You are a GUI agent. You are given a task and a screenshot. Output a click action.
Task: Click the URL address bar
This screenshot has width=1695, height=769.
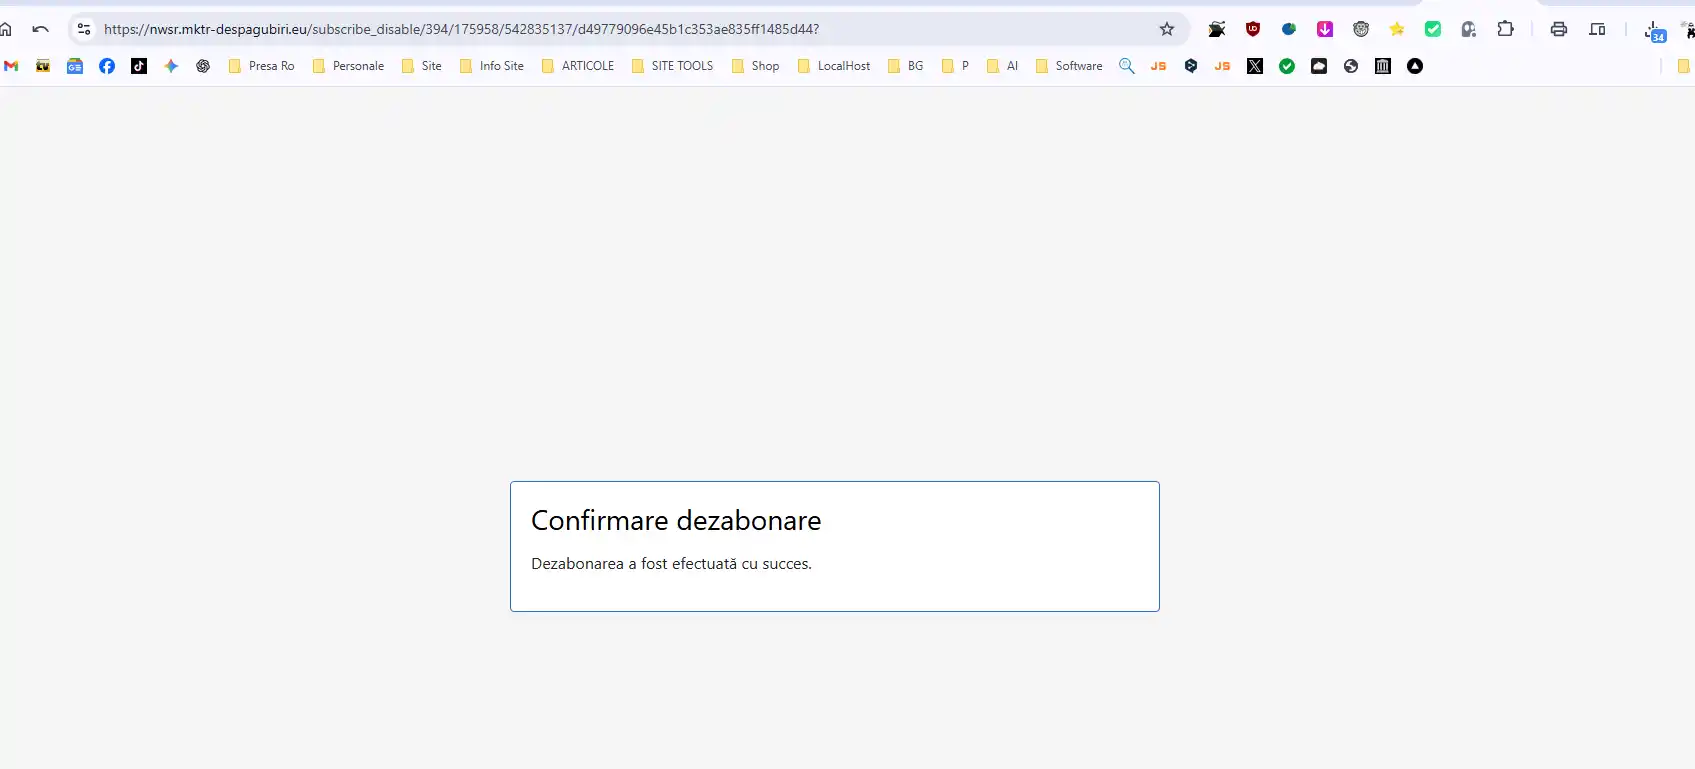(600, 29)
